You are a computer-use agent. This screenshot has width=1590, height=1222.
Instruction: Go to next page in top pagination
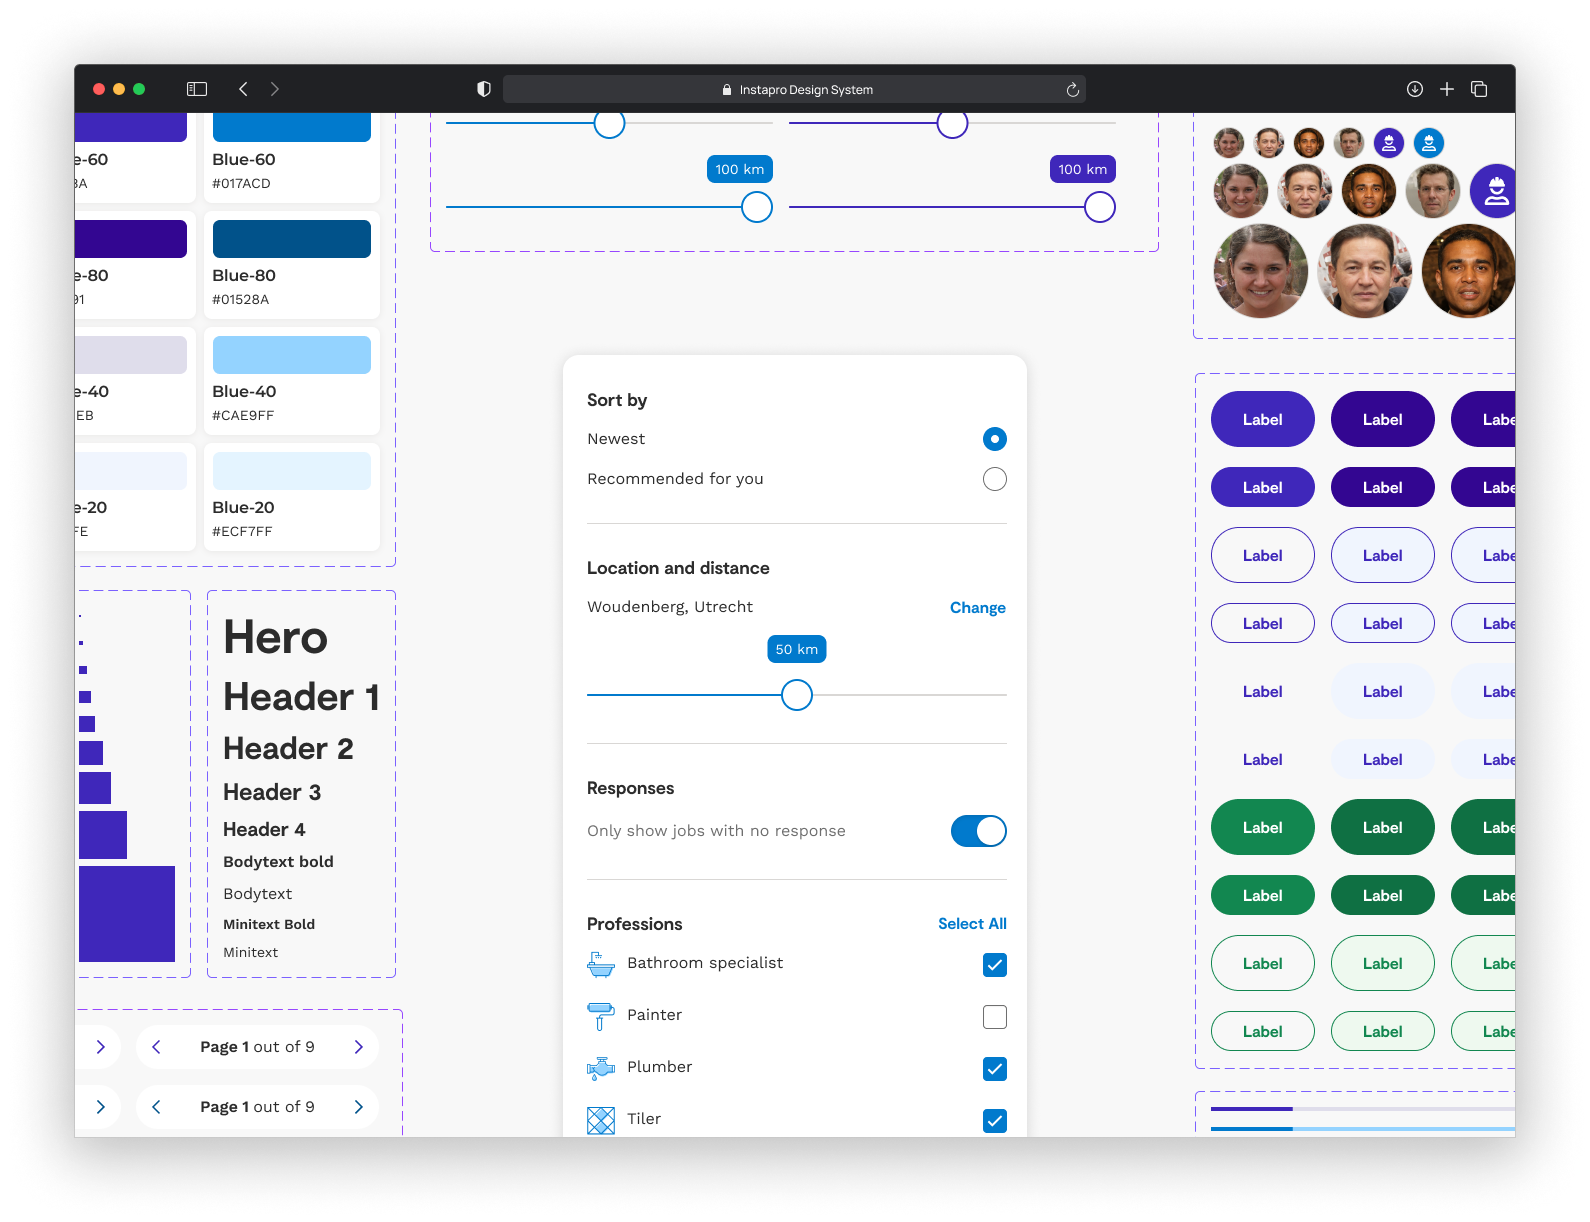coord(358,1047)
